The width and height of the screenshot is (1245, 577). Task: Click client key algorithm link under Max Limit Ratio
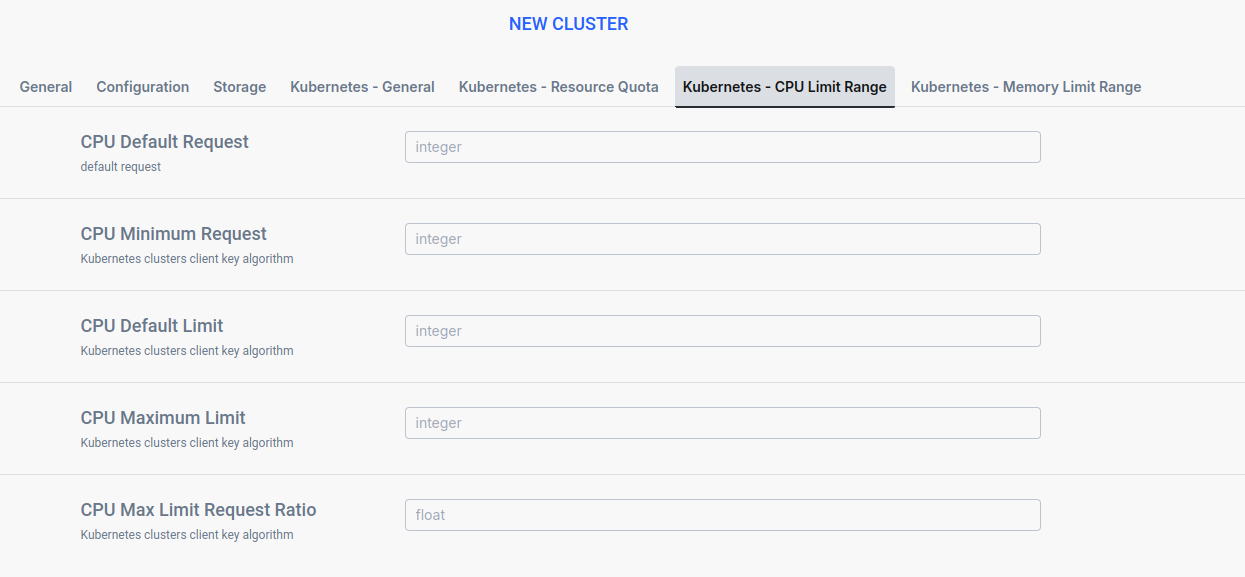click(187, 534)
